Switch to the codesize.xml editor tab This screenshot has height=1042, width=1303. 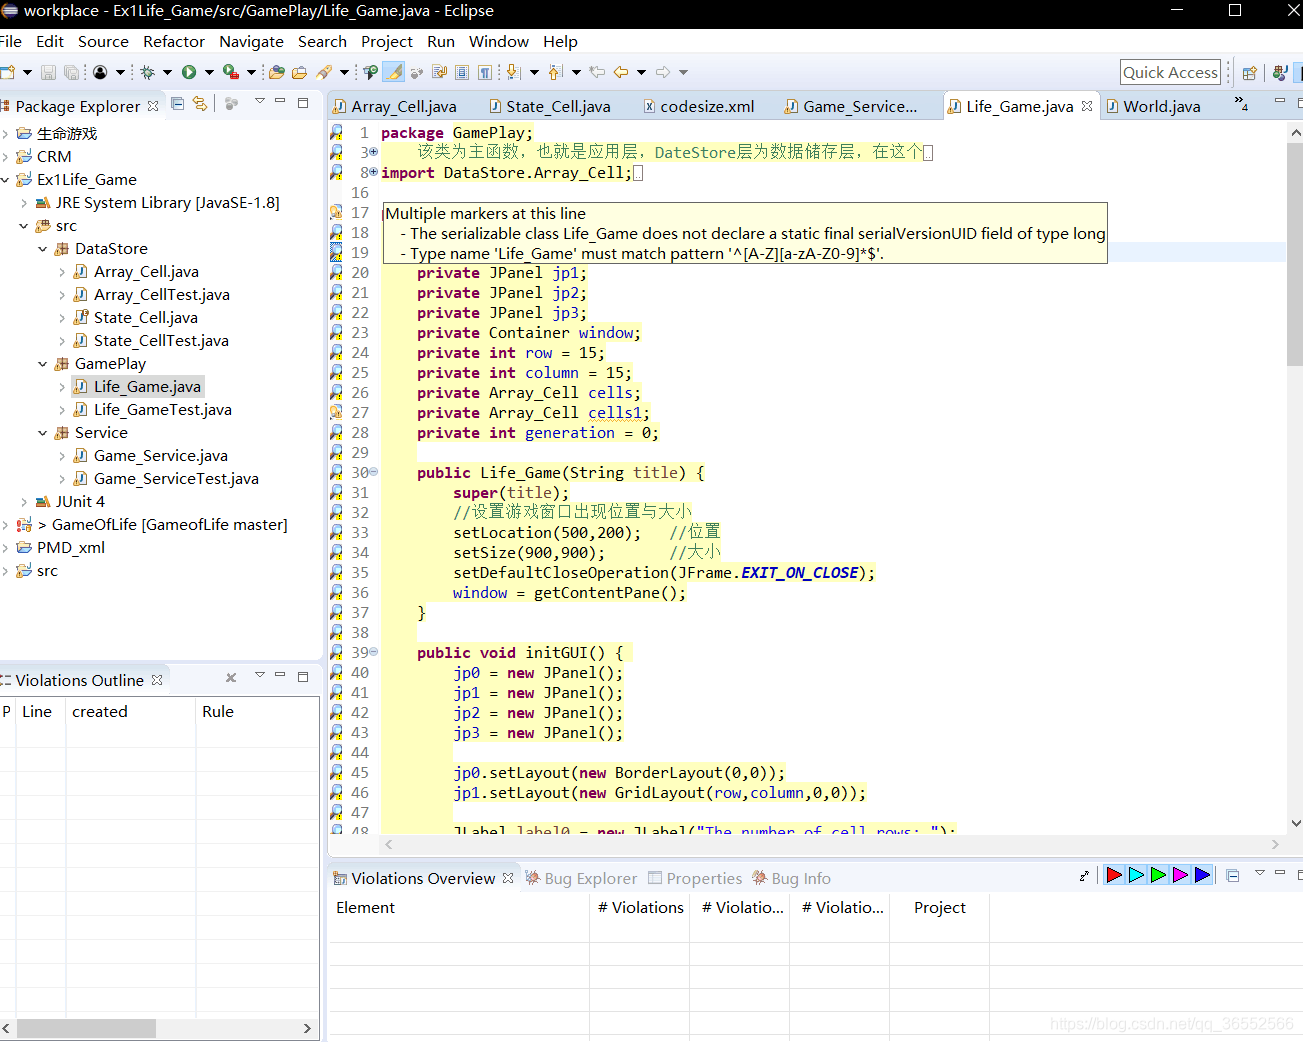tap(699, 106)
